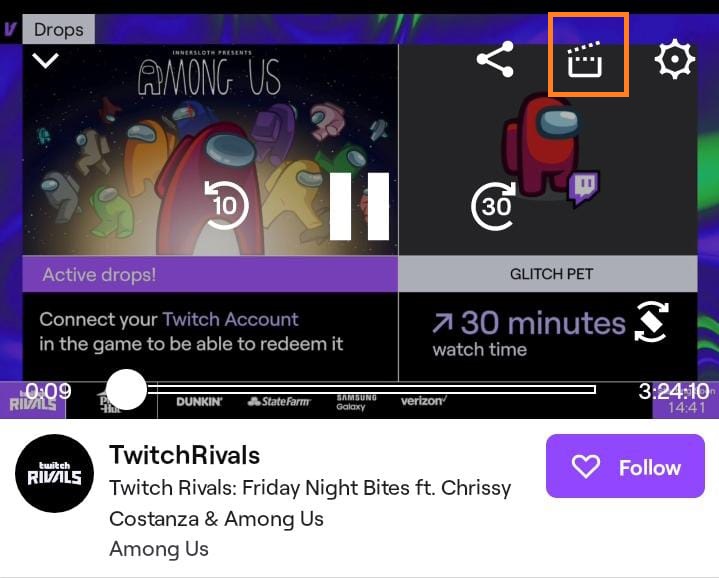This screenshot has width=719, height=578.
Task: Click the TwitchRivals channel name
Action: 184,455
